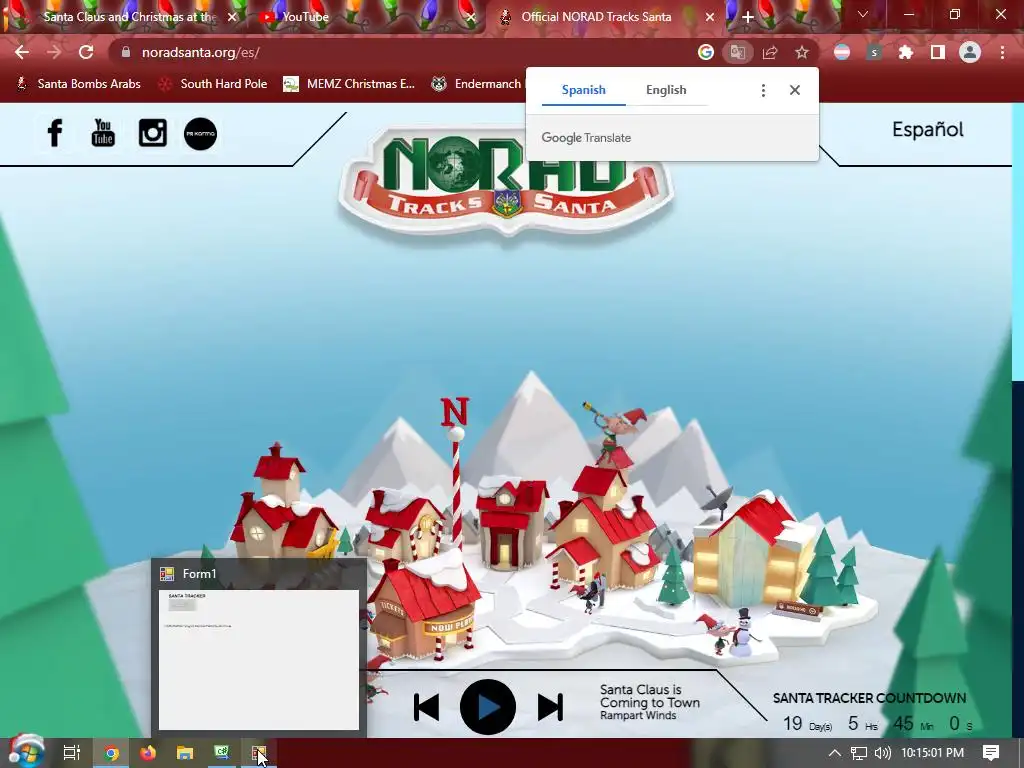Open NORAD's Instagram icon

pos(152,133)
